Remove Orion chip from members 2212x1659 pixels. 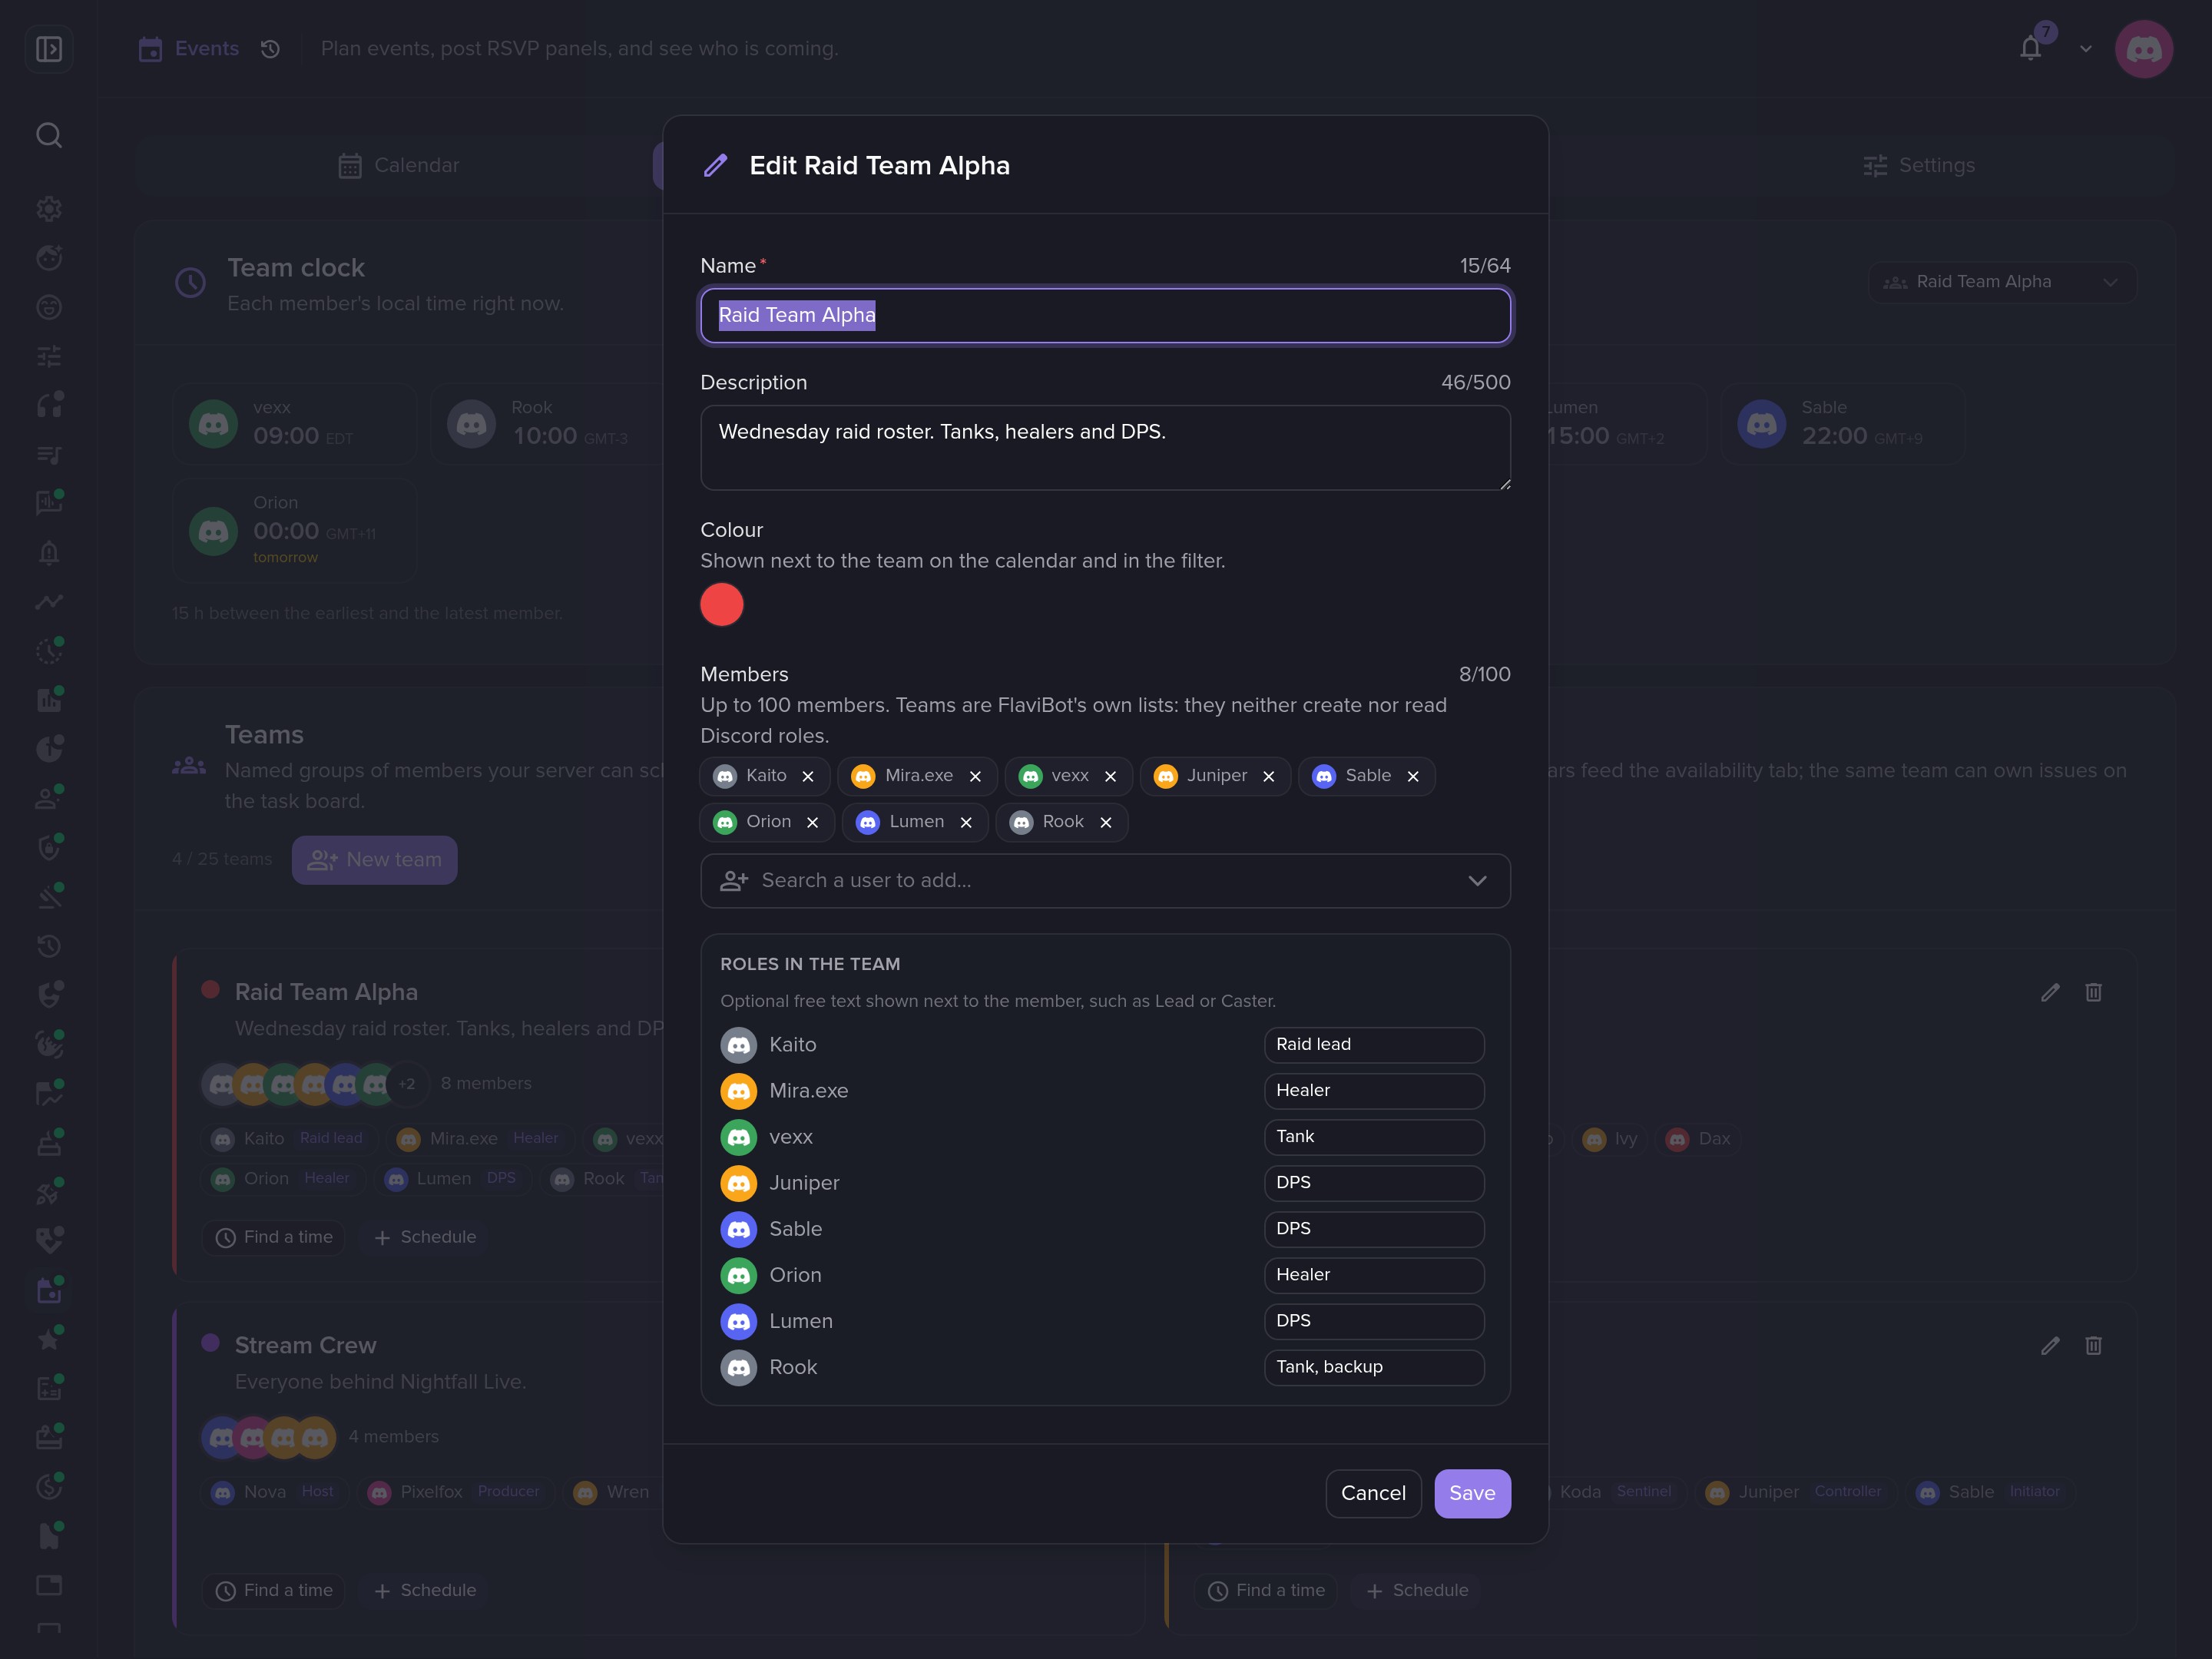point(812,822)
